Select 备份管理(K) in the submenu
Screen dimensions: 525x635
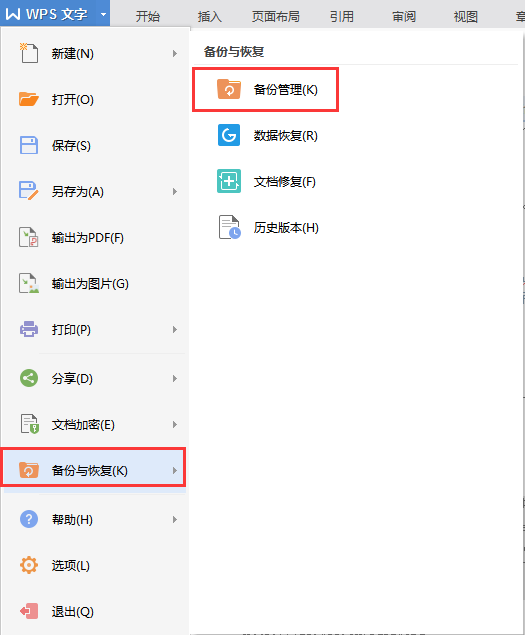[265, 89]
